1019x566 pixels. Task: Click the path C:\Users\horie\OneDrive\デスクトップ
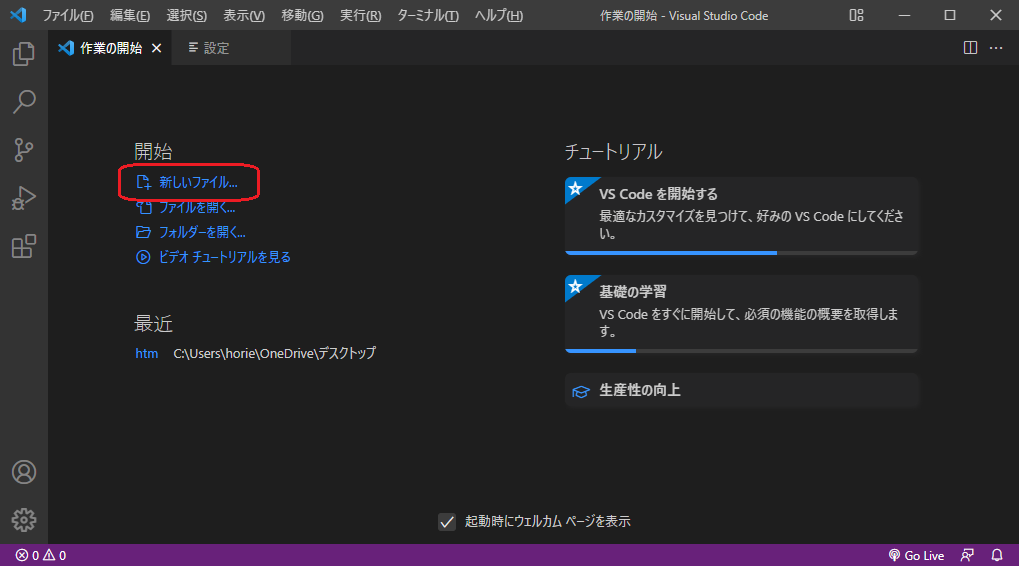[x=274, y=354]
